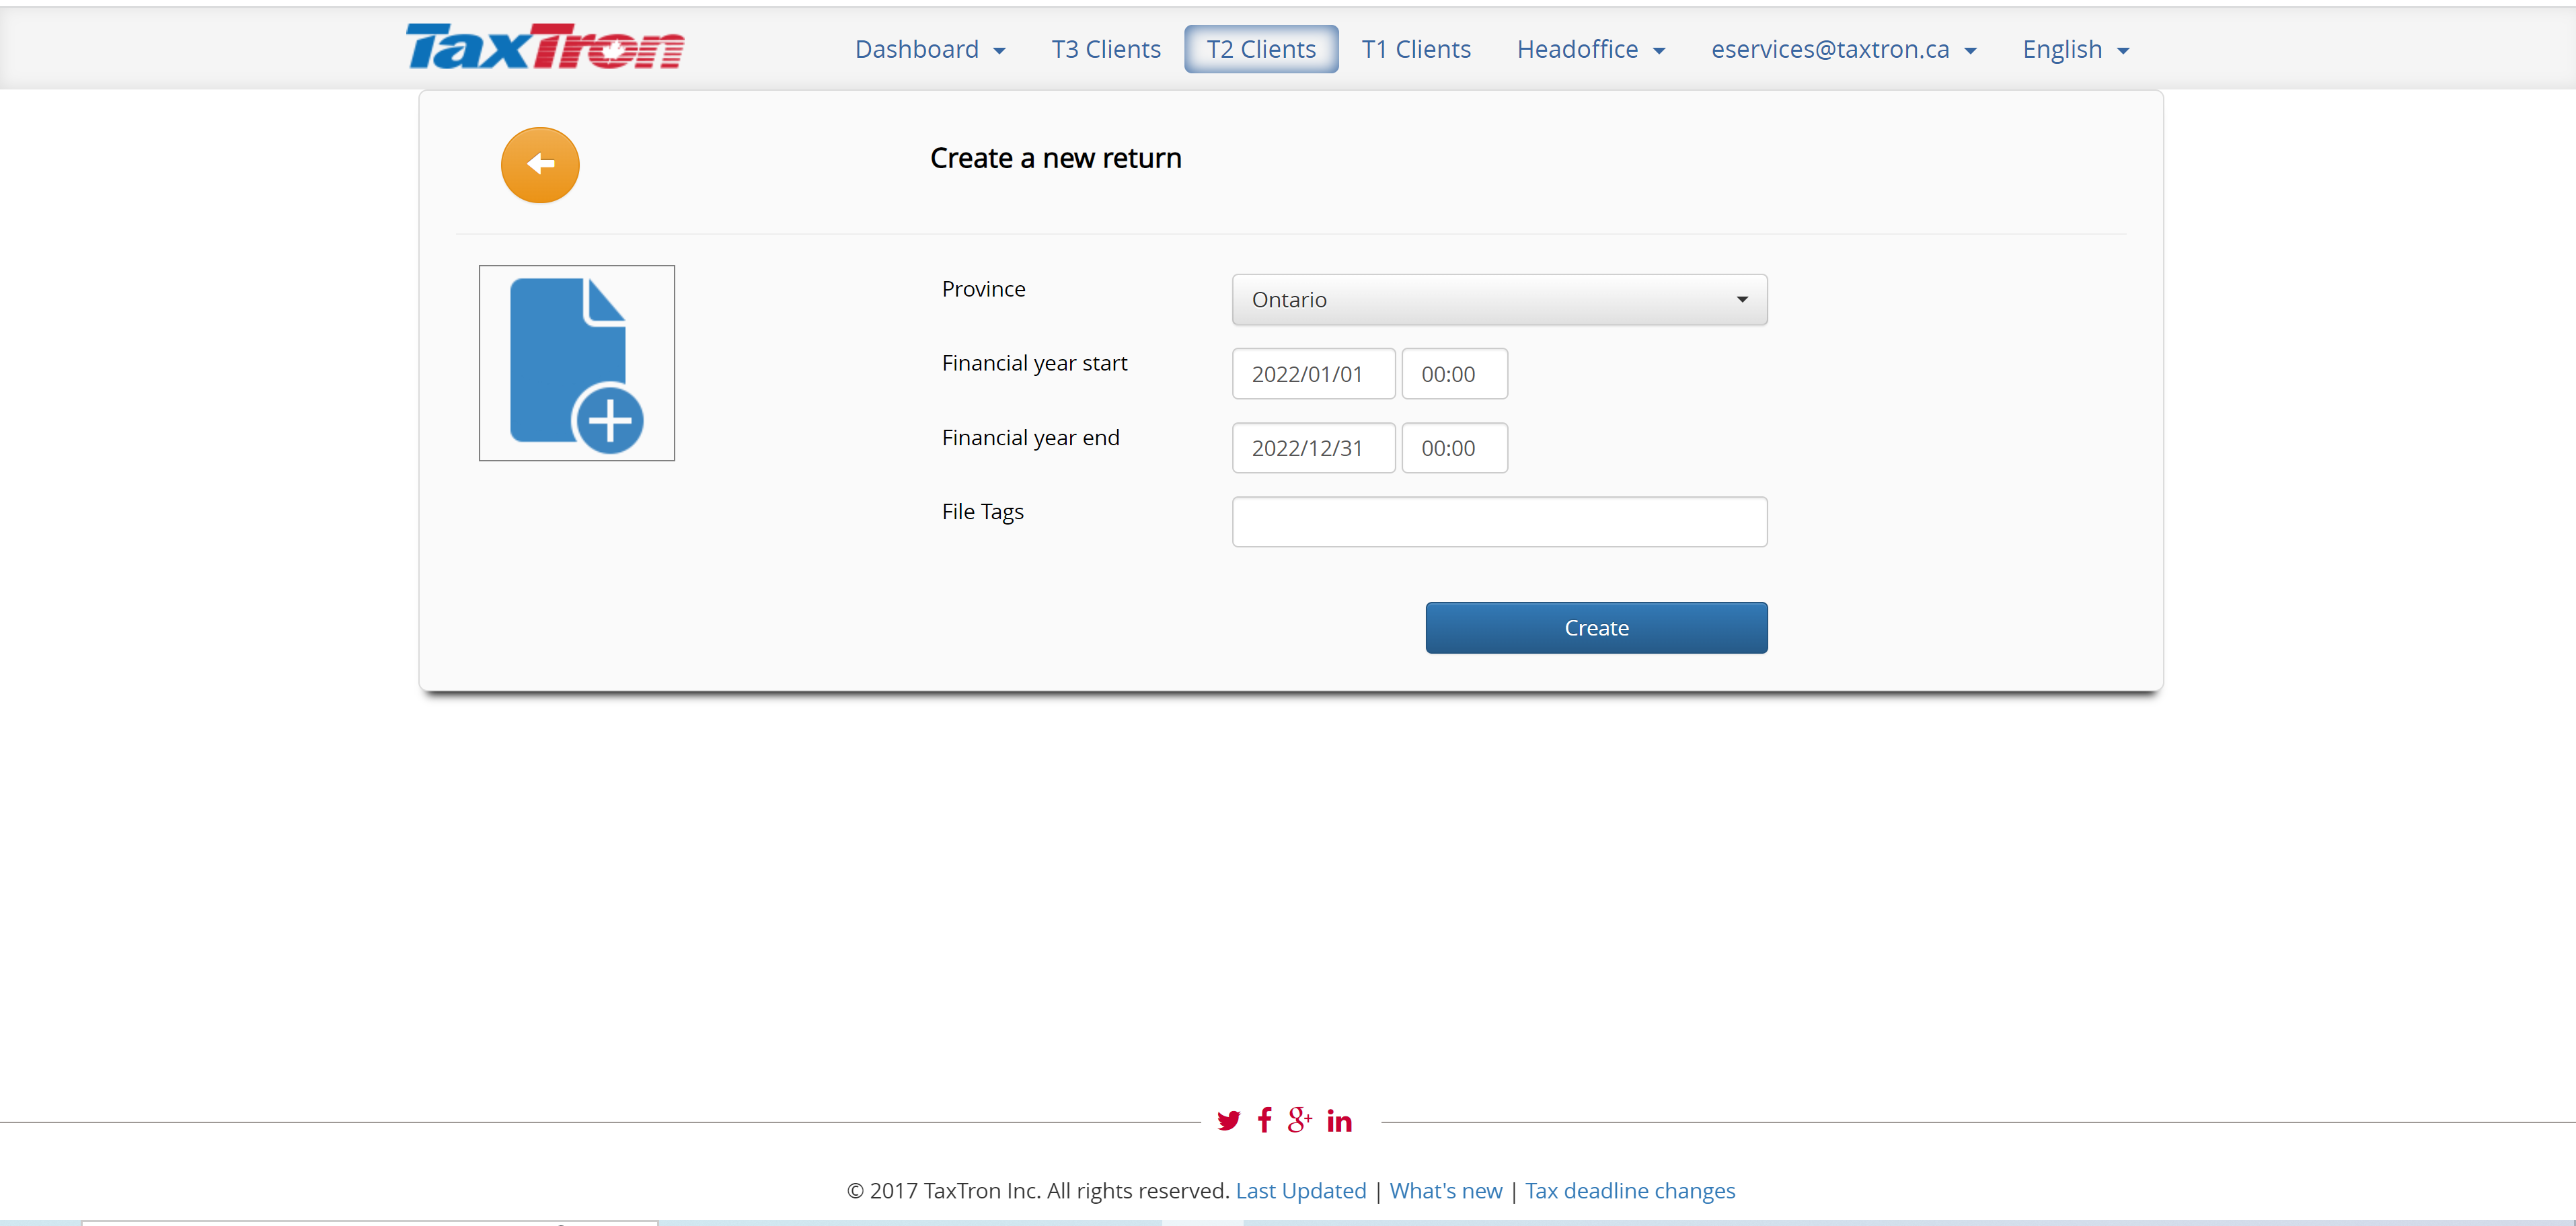Select the T2 Clients tab
This screenshot has width=2576, height=1226.
click(x=1261, y=49)
